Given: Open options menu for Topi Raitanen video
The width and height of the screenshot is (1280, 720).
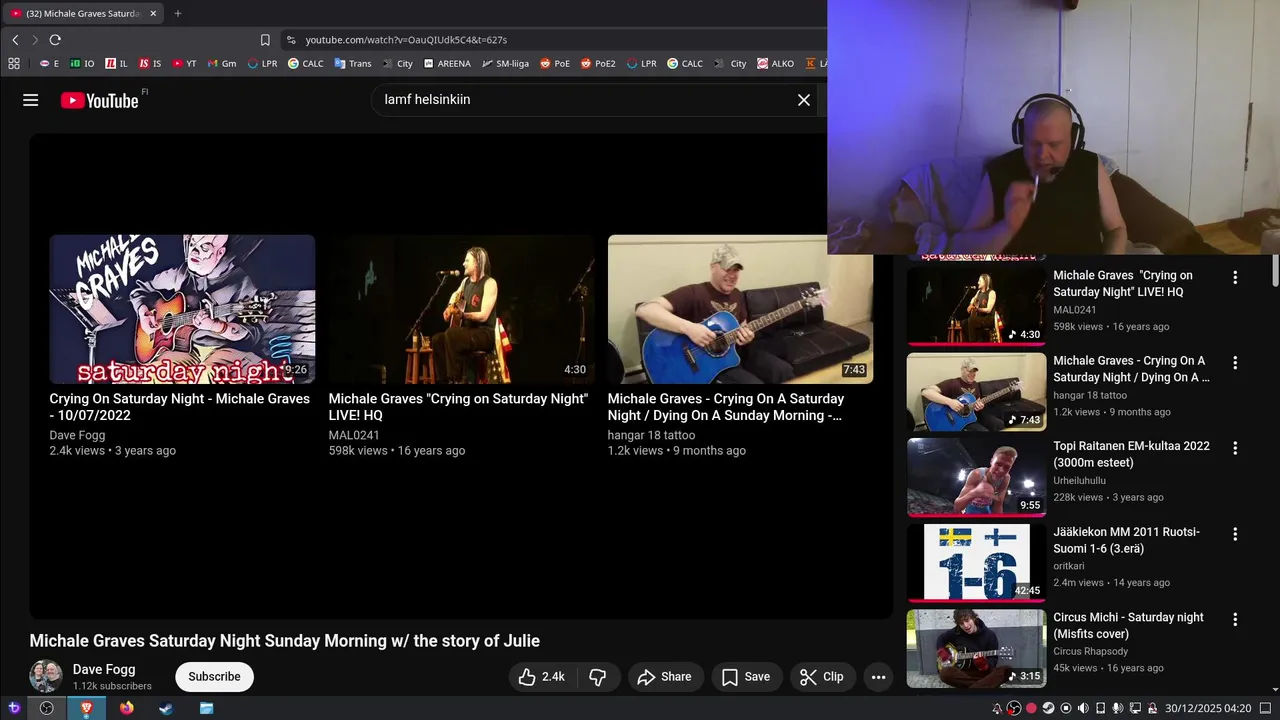Looking at the screenshot, I should pyautogui.click(x=1235, y=449).
